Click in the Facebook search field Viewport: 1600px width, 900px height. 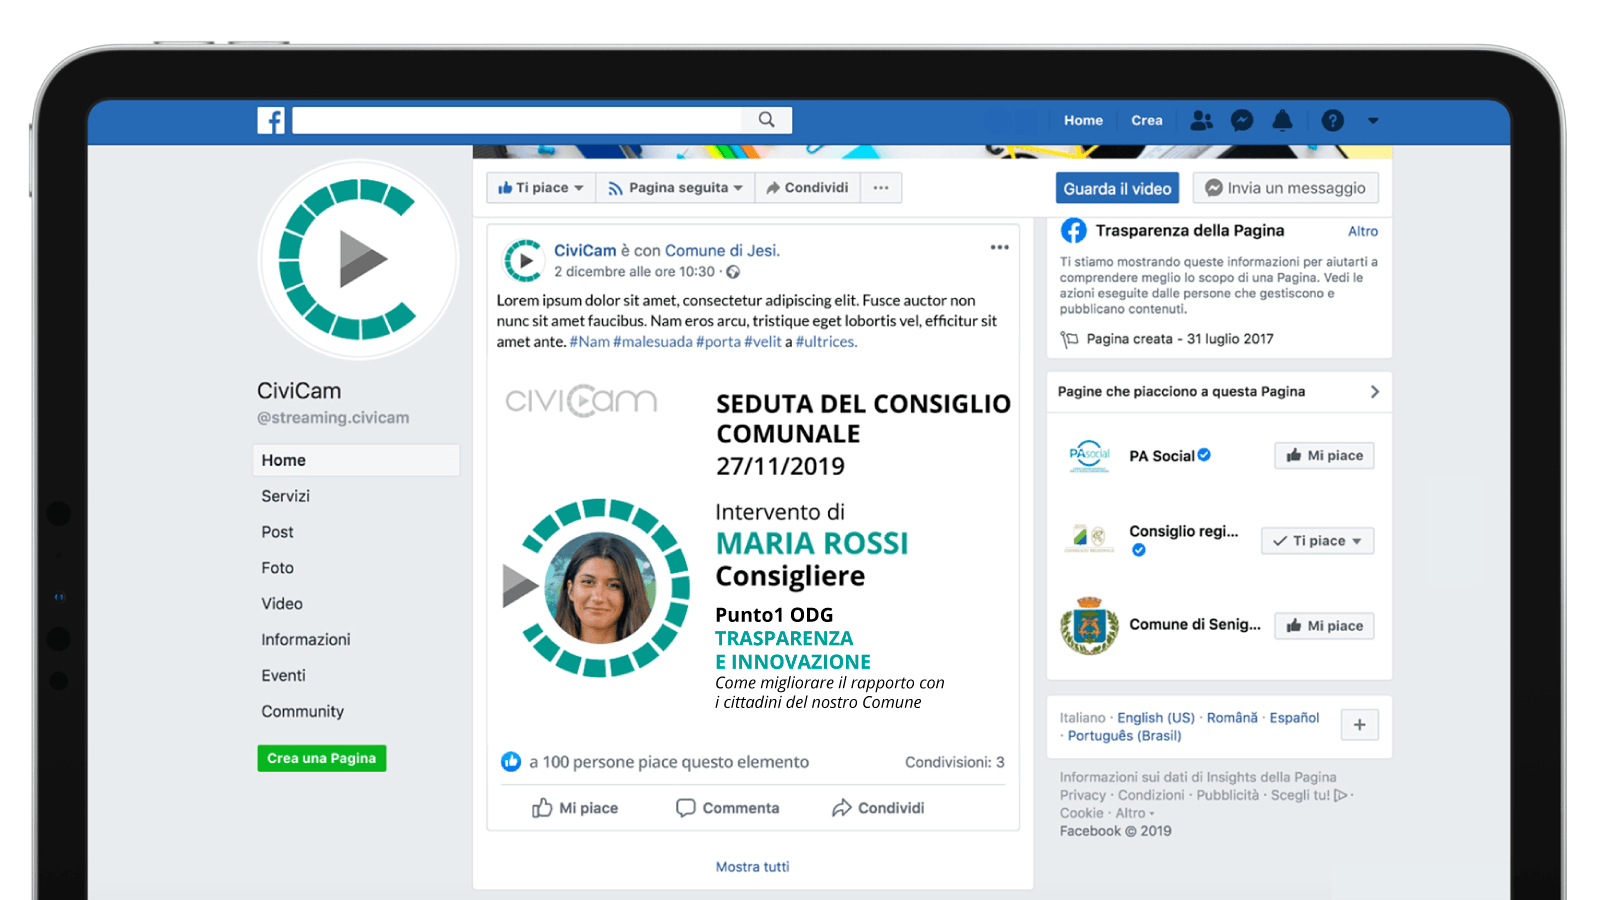tap(518, 120)
